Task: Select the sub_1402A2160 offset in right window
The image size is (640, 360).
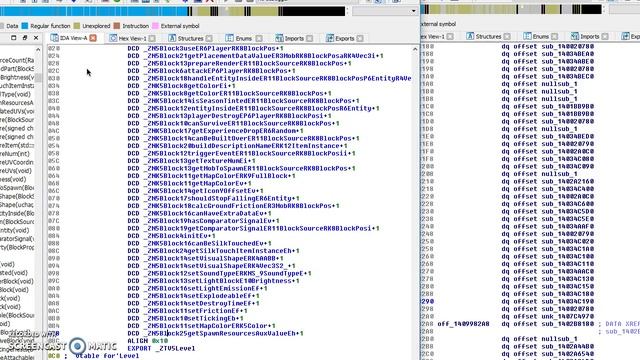Action: click(568, 181)
